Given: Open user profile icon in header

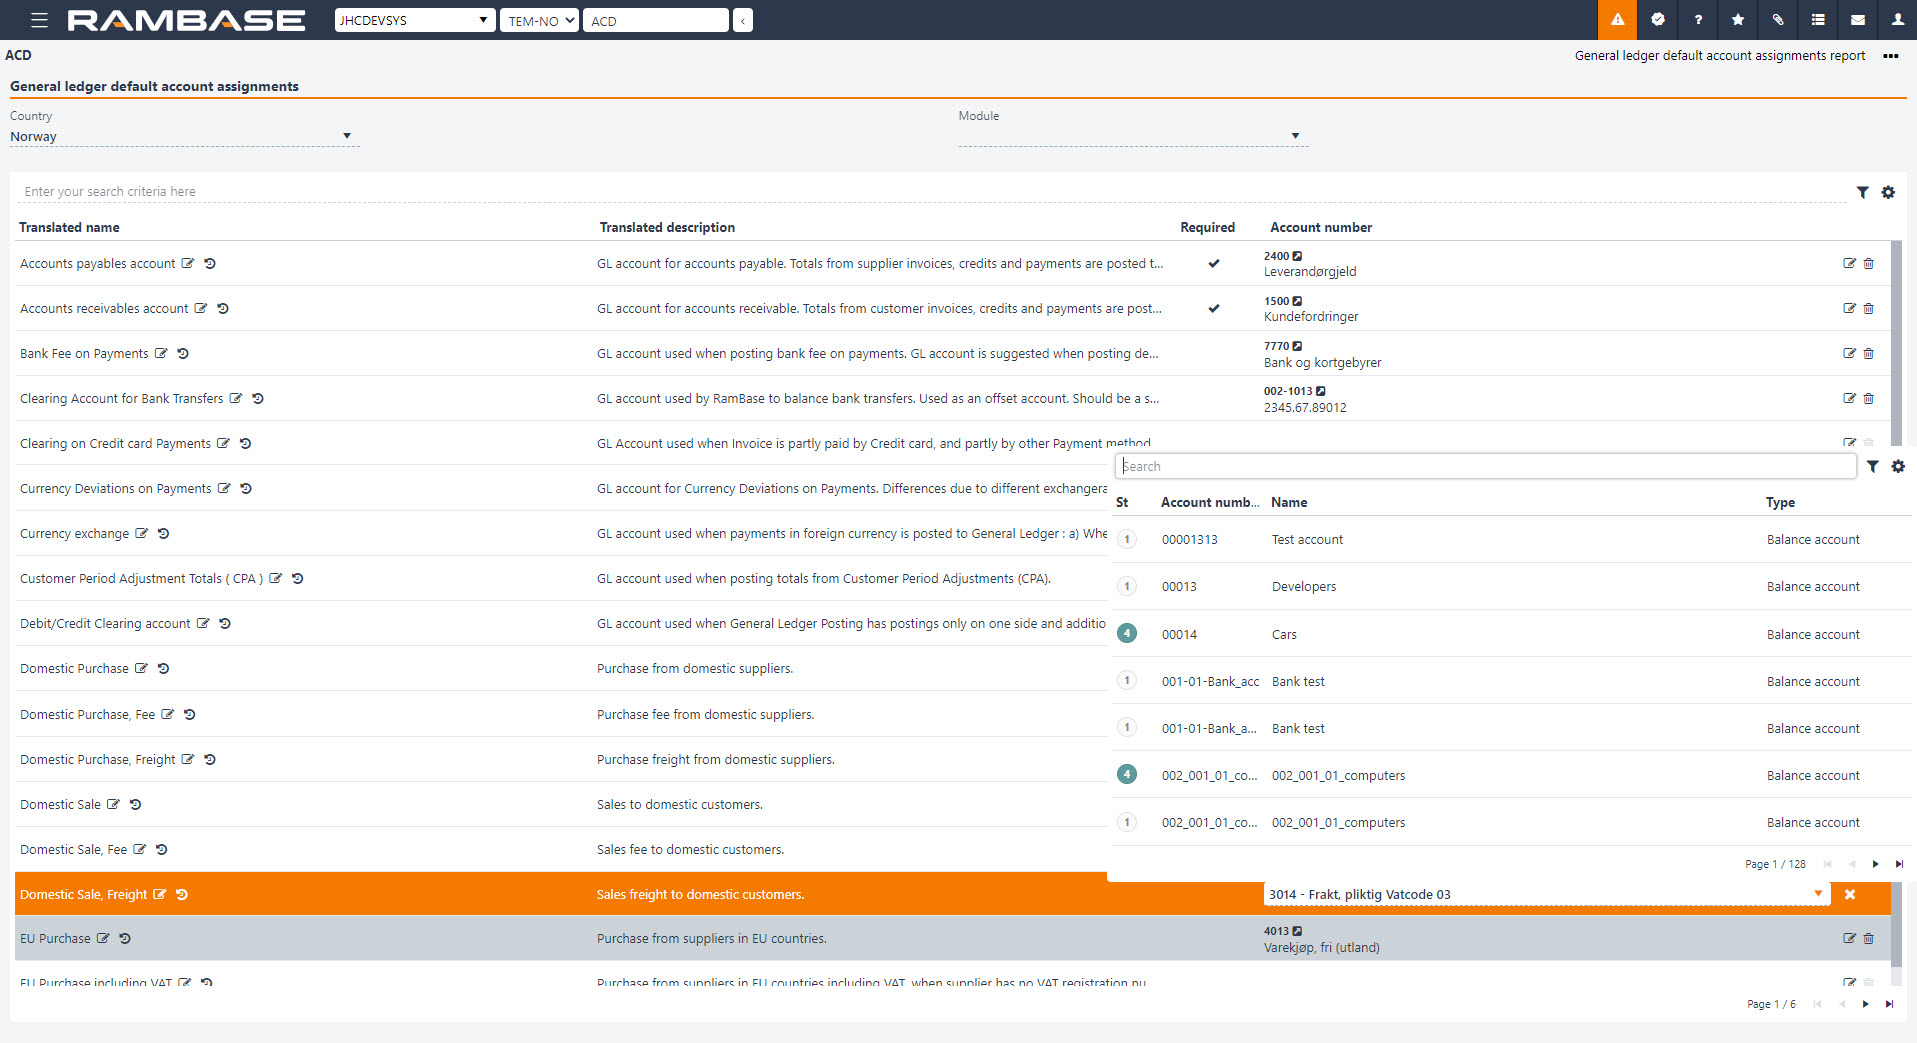Looking at the screenshot, I should click(1897, 20).
